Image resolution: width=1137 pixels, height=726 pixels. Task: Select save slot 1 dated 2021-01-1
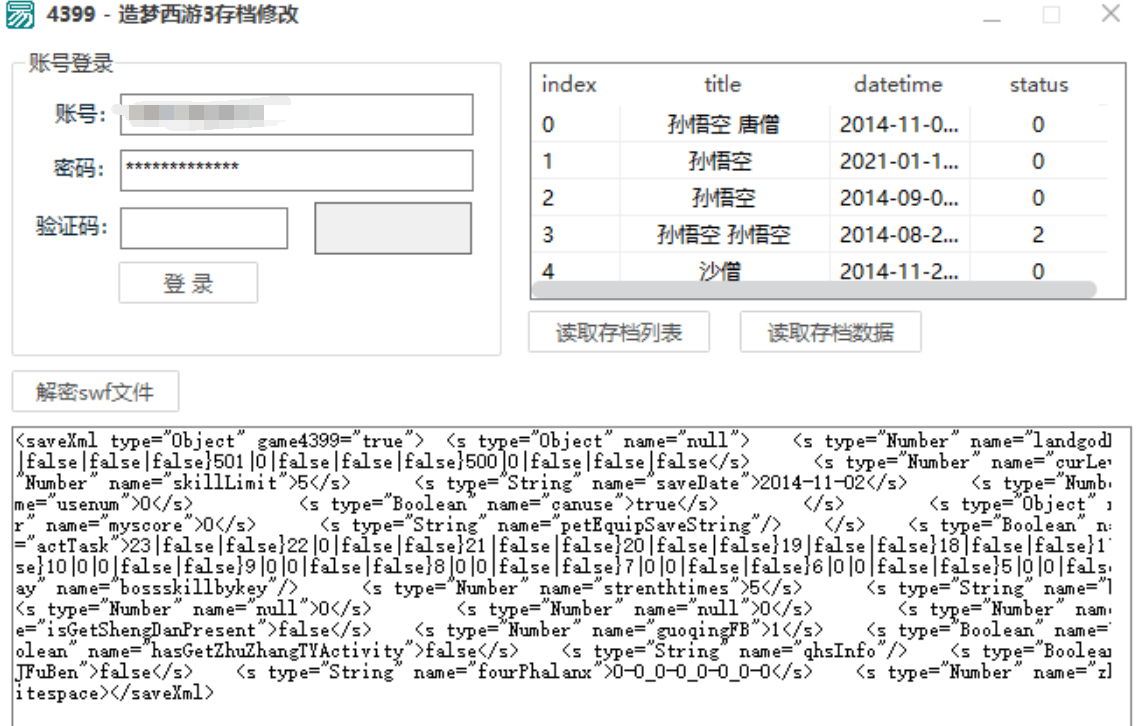point(722,161)
